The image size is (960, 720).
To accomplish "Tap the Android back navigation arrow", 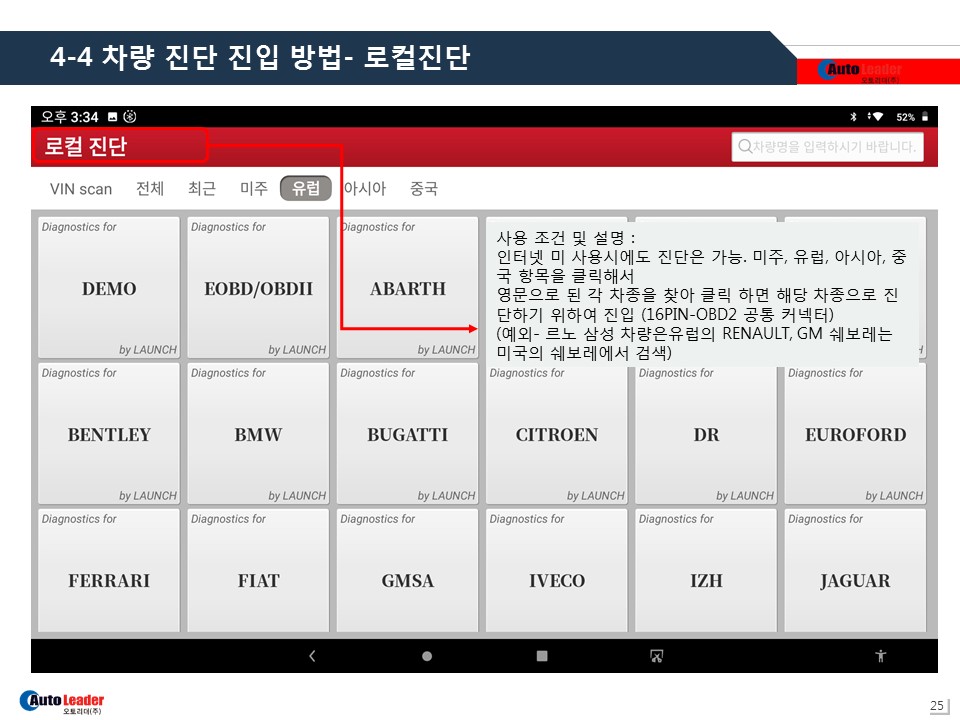I will (312, 656).
